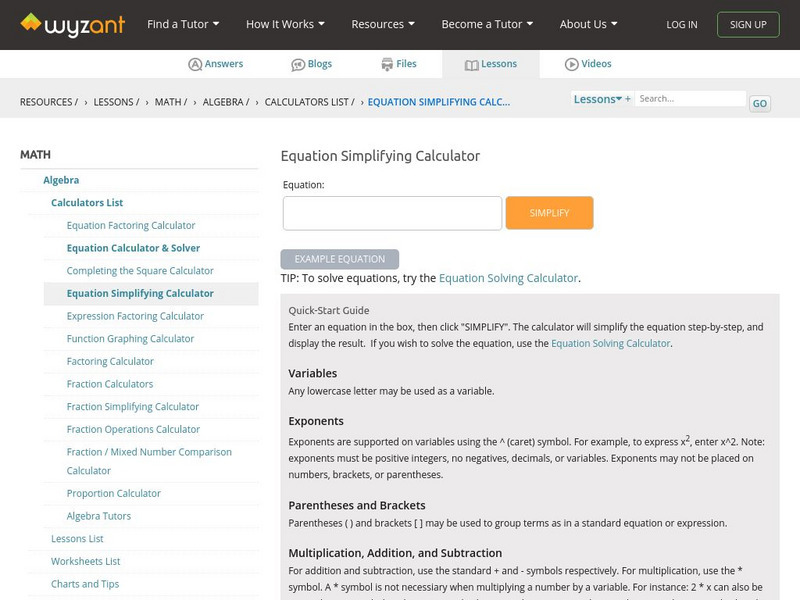Open Fraction Calculators in sidebar
The width and height of the screenshot is (800, 600).
click(x=110, y=384)
